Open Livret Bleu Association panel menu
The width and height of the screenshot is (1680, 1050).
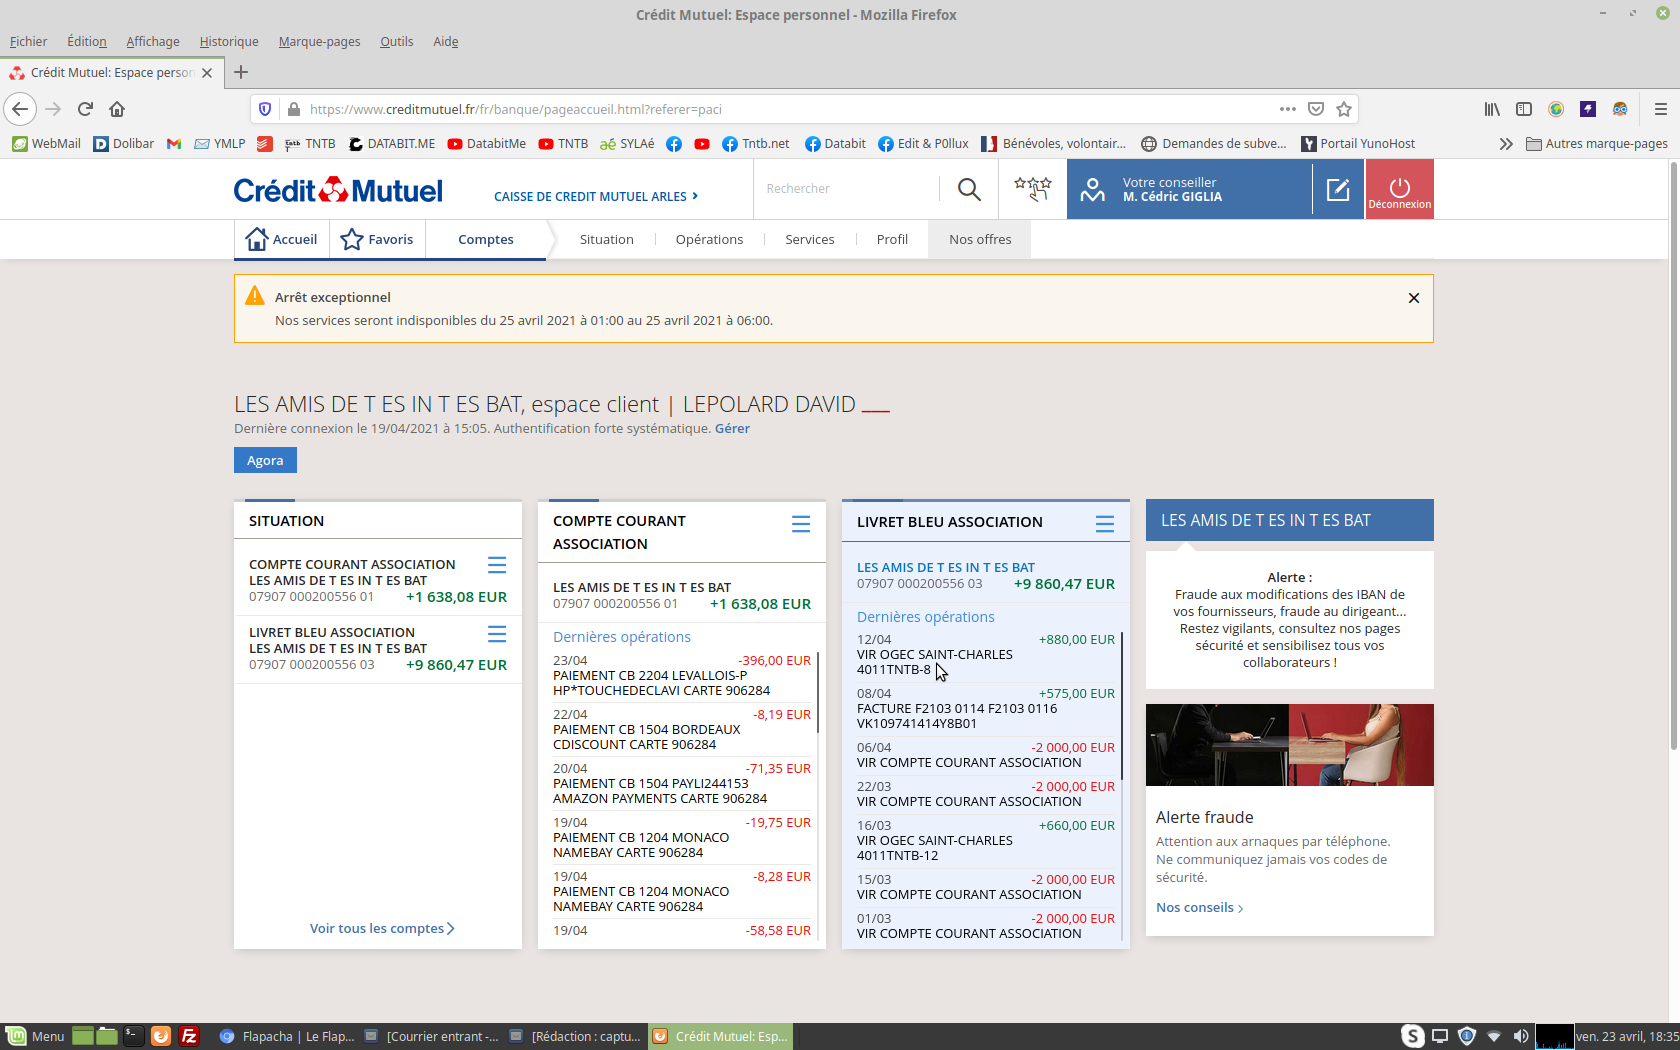coord(1104,524)
